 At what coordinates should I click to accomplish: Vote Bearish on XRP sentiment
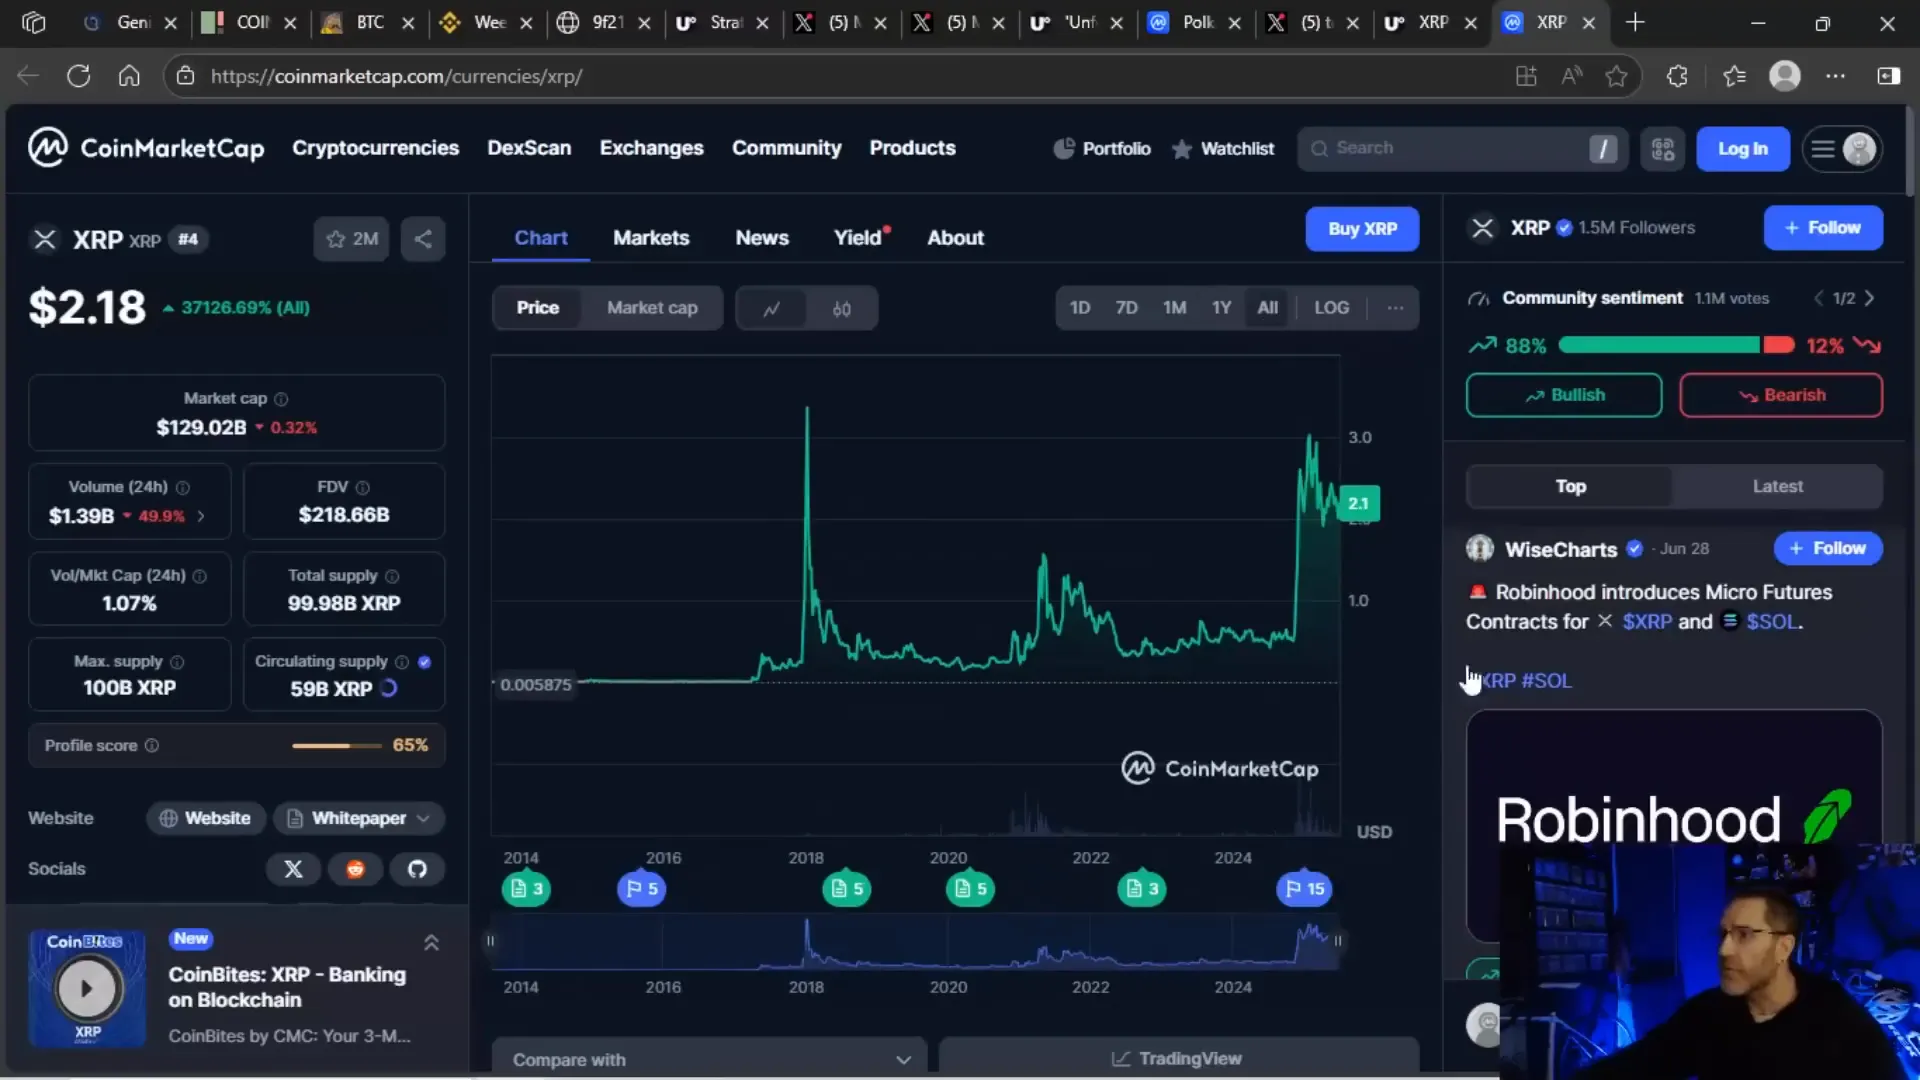pyautogui.click(x=1781, y=395)
